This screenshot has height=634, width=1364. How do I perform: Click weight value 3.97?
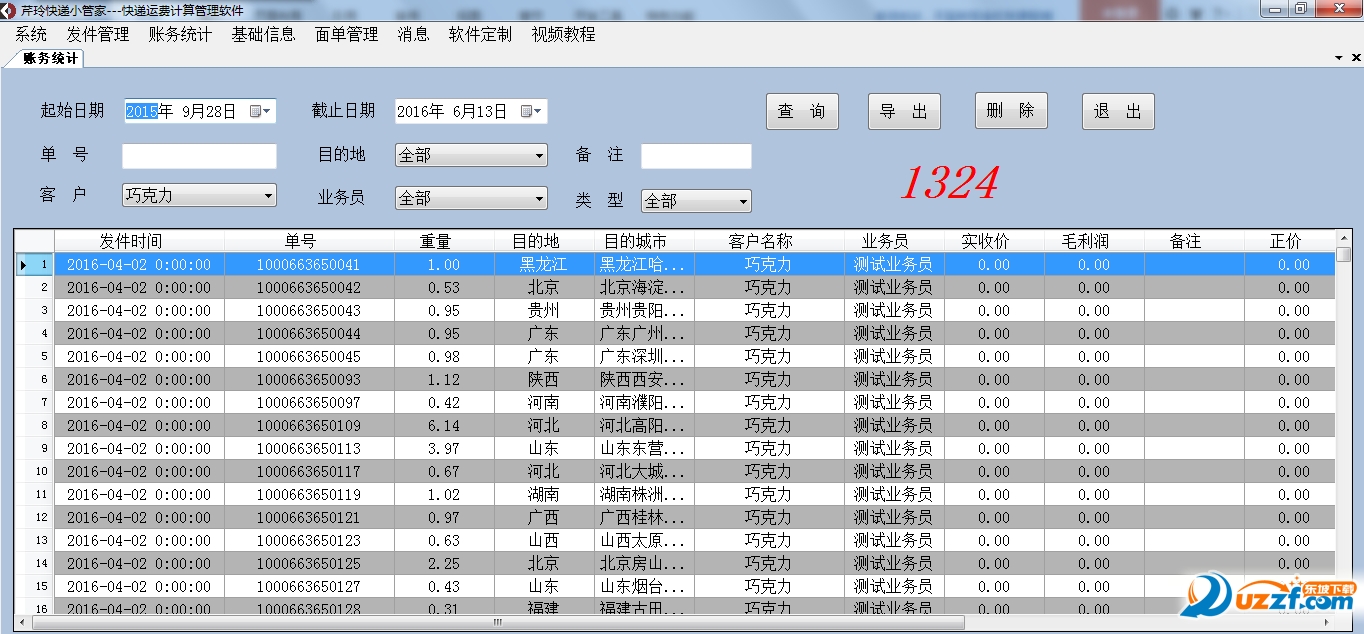(x=444, y=449)
